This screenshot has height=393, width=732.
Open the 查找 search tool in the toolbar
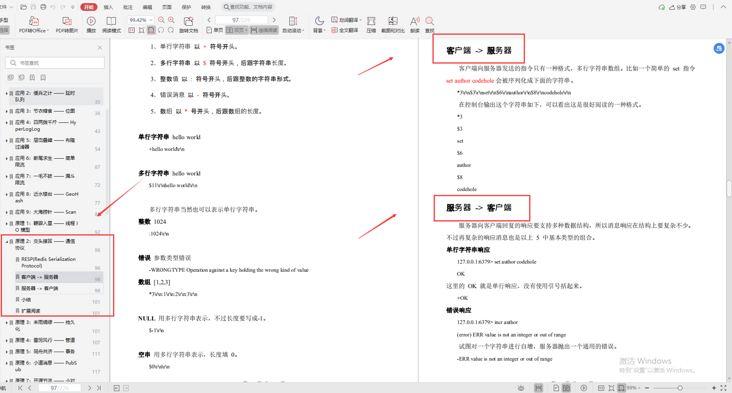(429, 25)
